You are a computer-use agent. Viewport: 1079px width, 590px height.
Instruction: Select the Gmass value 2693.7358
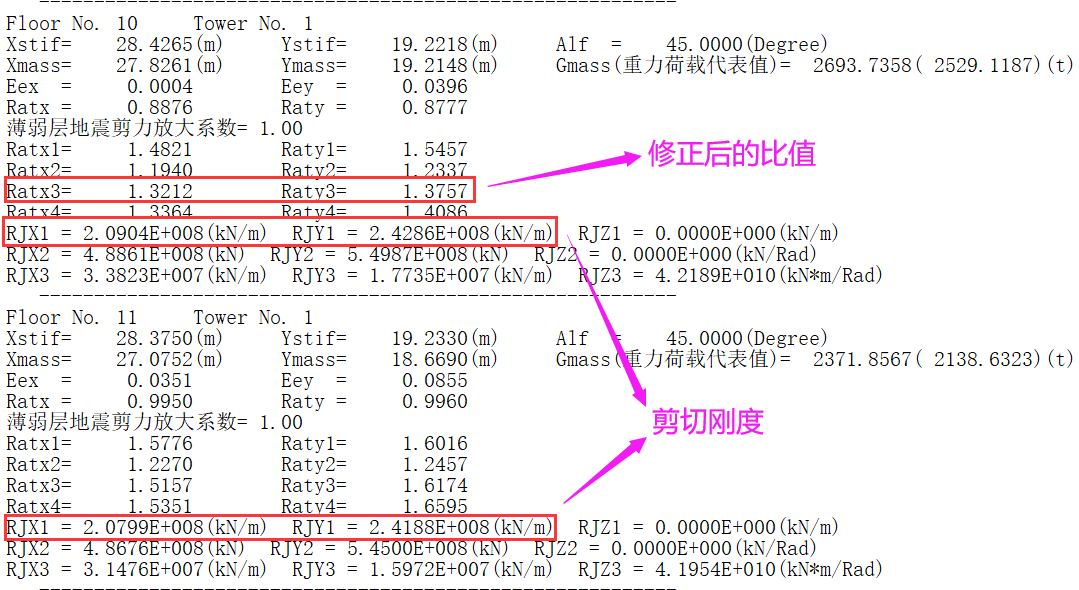[x=862, y=65]
